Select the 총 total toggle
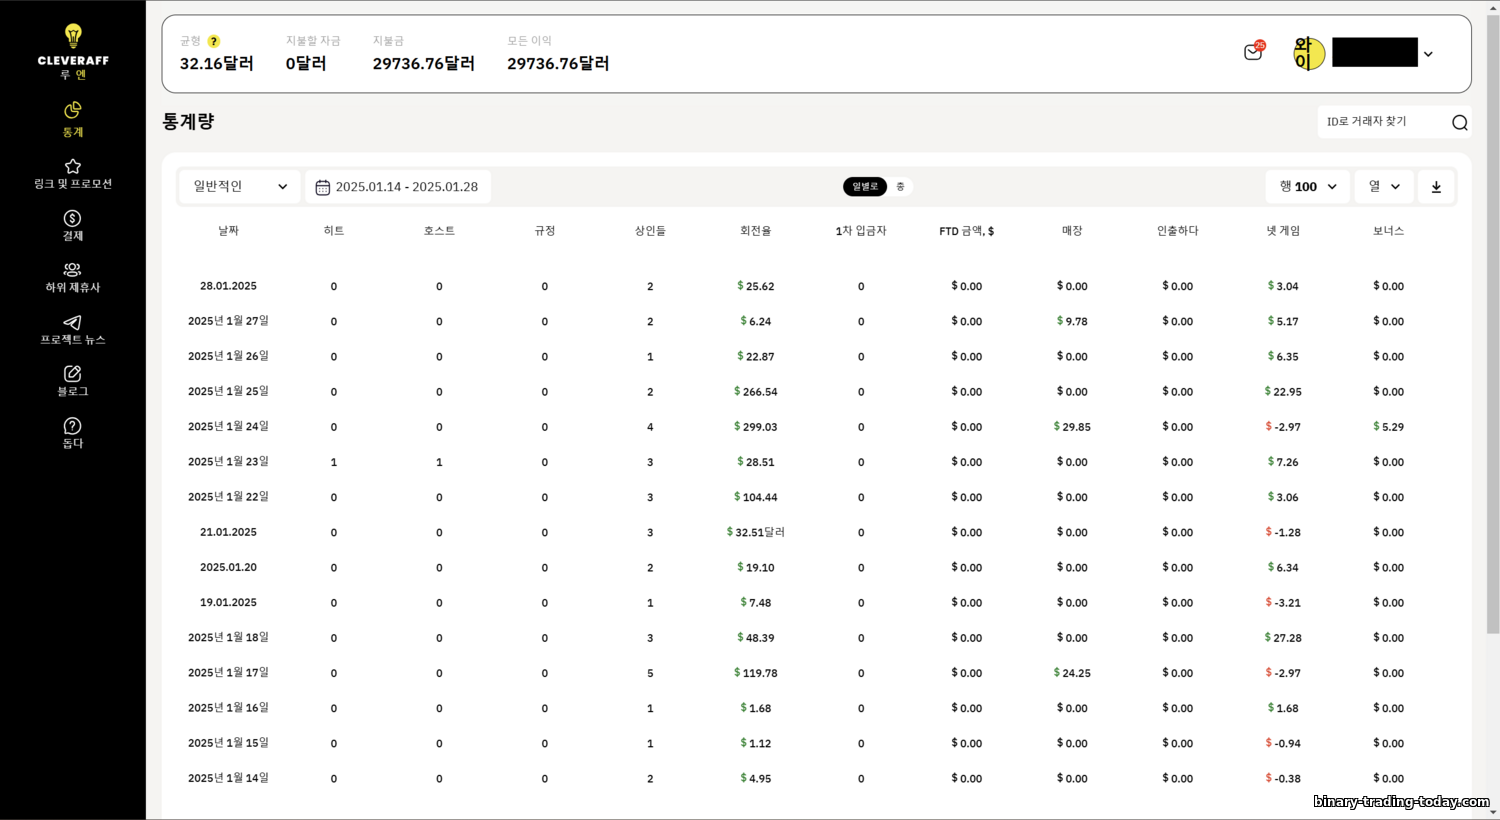Screen dimensions: 1500x820 pos(900,187)
